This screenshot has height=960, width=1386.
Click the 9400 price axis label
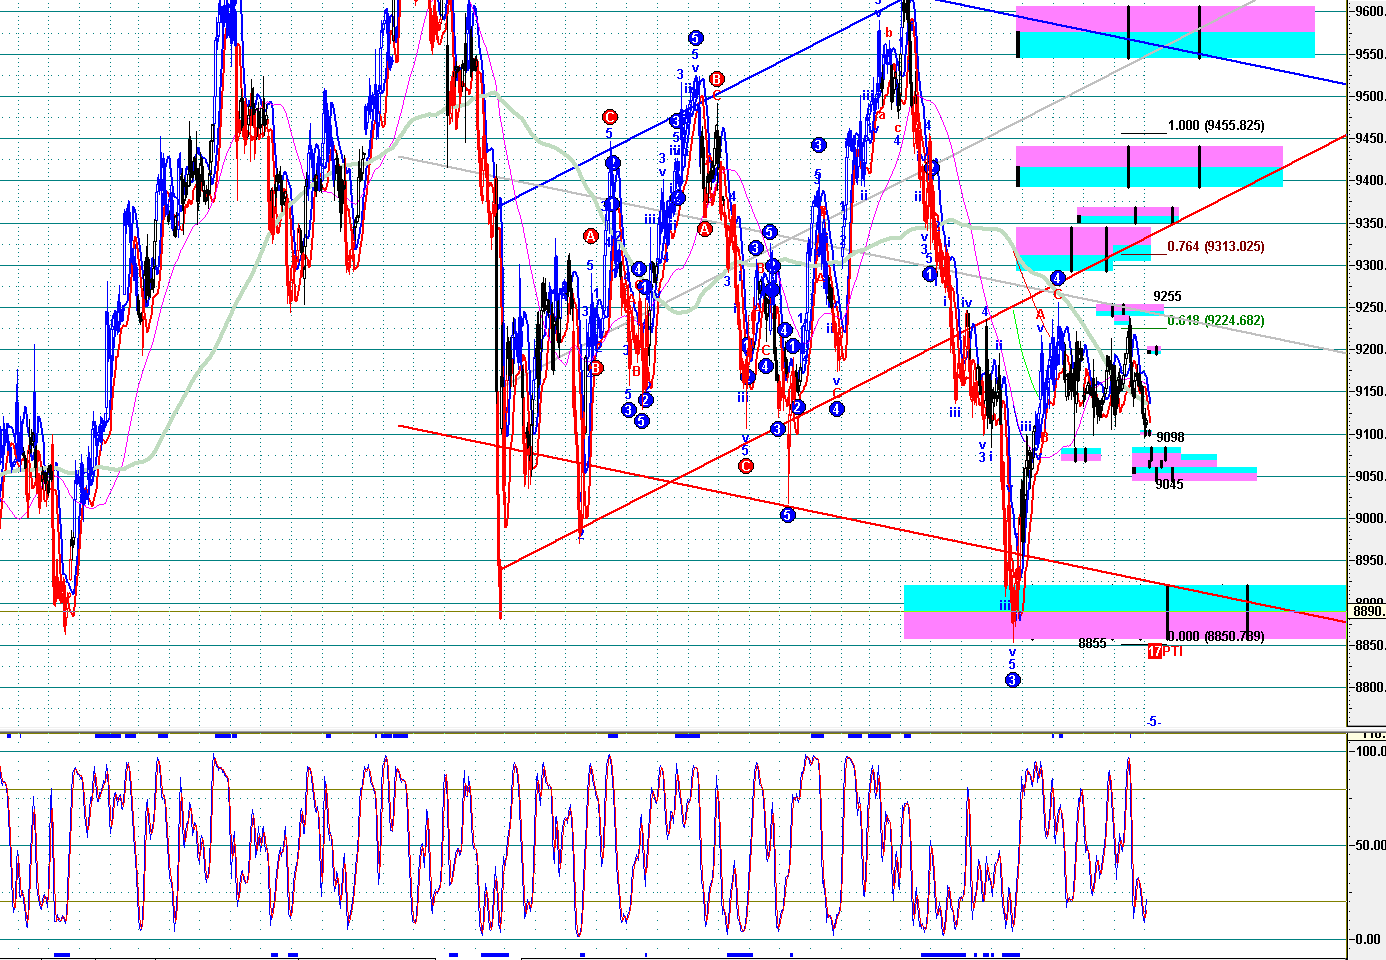coord(1370,181)
